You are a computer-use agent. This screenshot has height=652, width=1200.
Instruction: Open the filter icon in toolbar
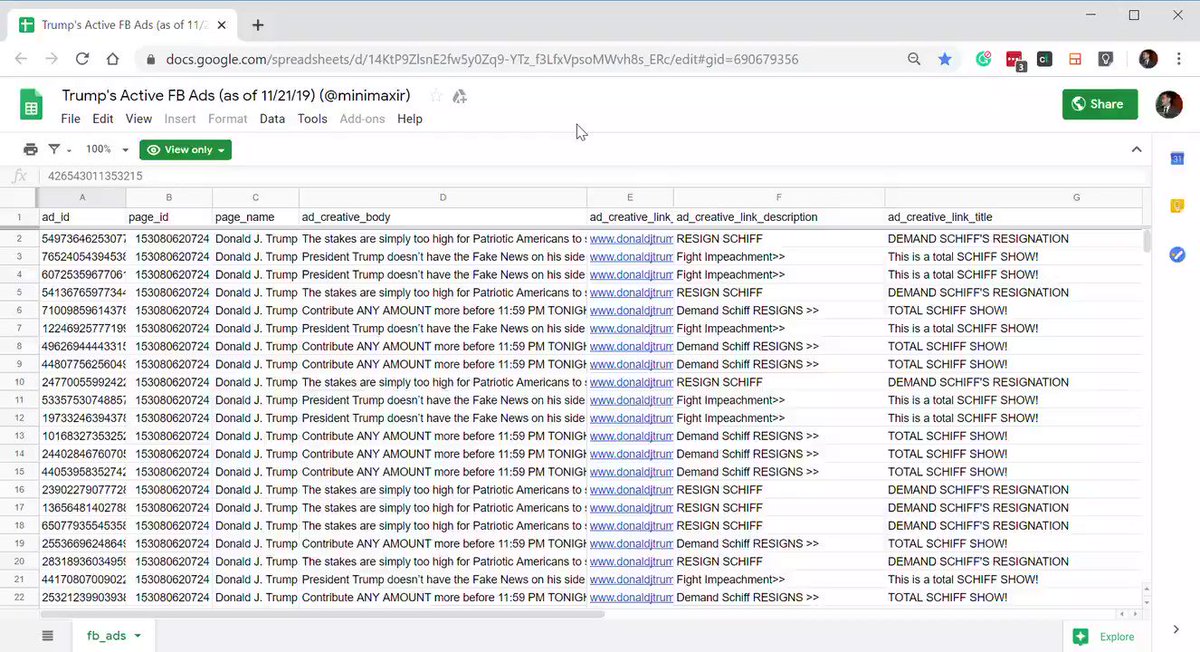(54, 149)
